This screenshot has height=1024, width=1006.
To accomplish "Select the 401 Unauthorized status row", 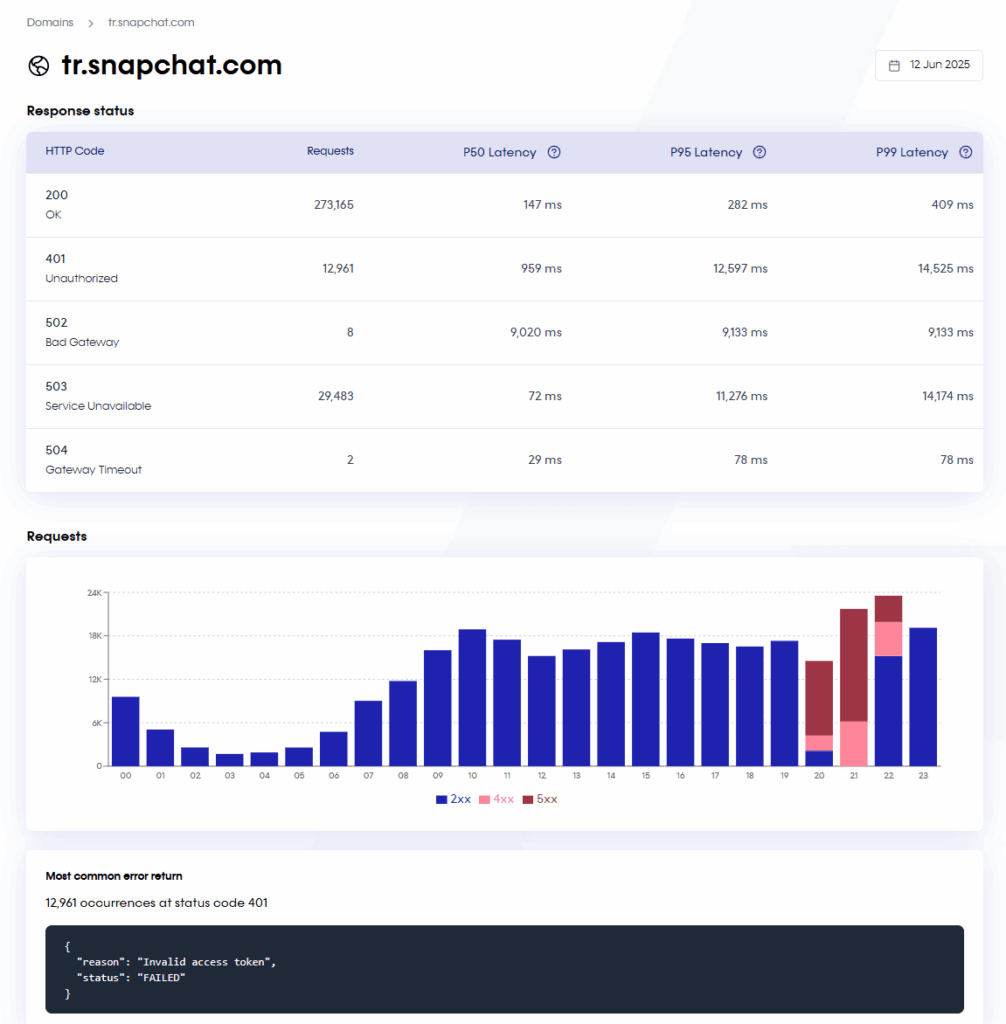I will (504, 269).
